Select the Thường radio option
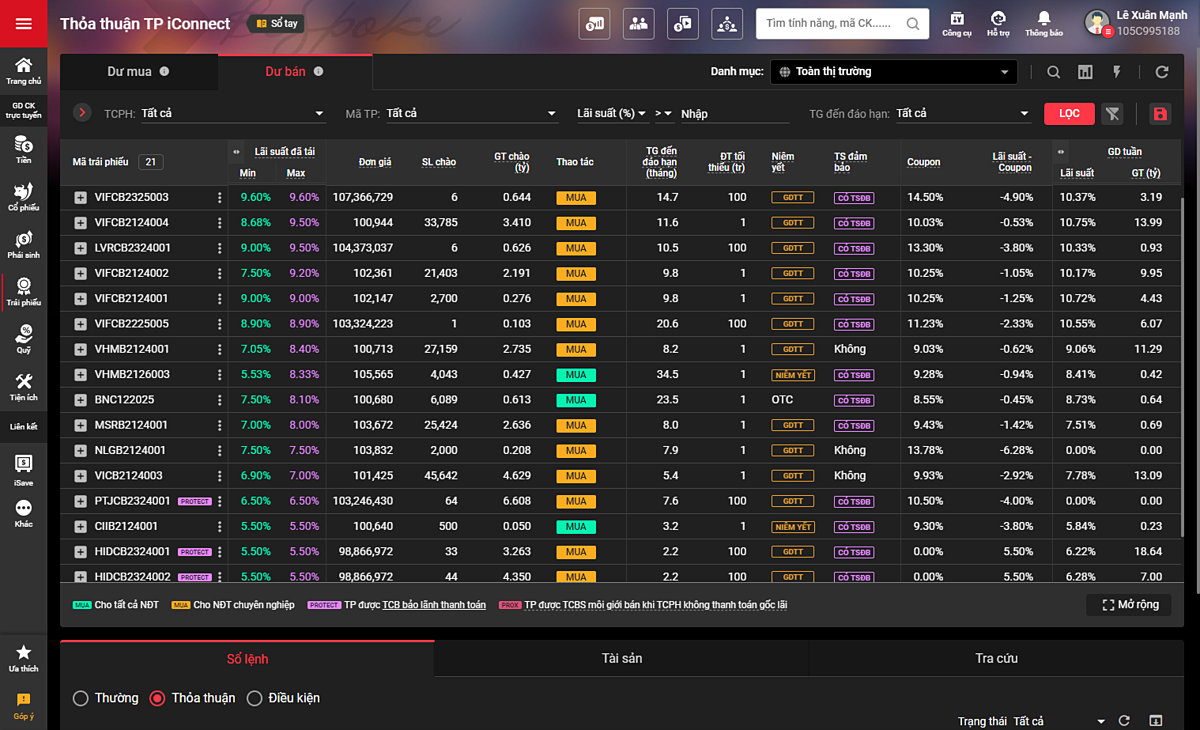1200x730 pixels. [81, 698]
